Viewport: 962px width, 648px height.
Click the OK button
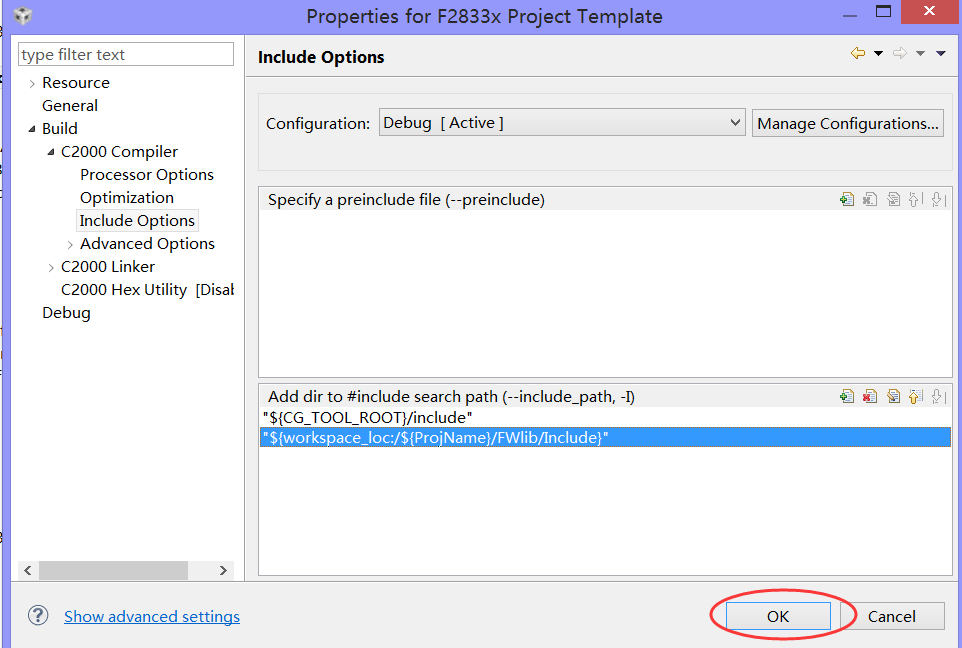click(778, 616)
